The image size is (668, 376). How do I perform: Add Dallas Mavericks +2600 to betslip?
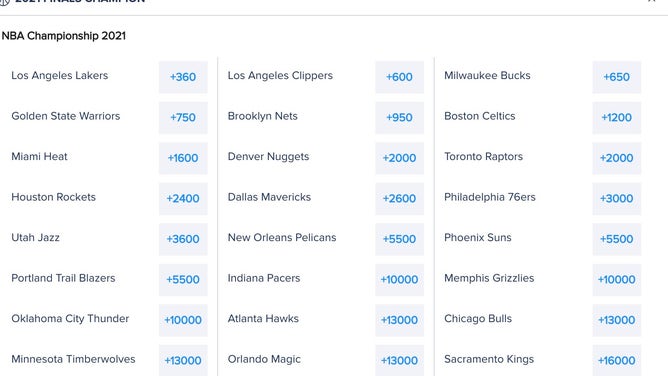[x=400, y=198]
